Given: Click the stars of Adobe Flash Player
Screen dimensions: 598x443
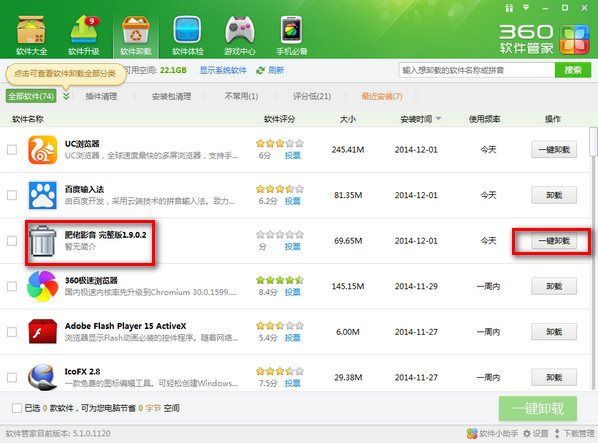Looking at the screenshot, I should pos(280,326).
